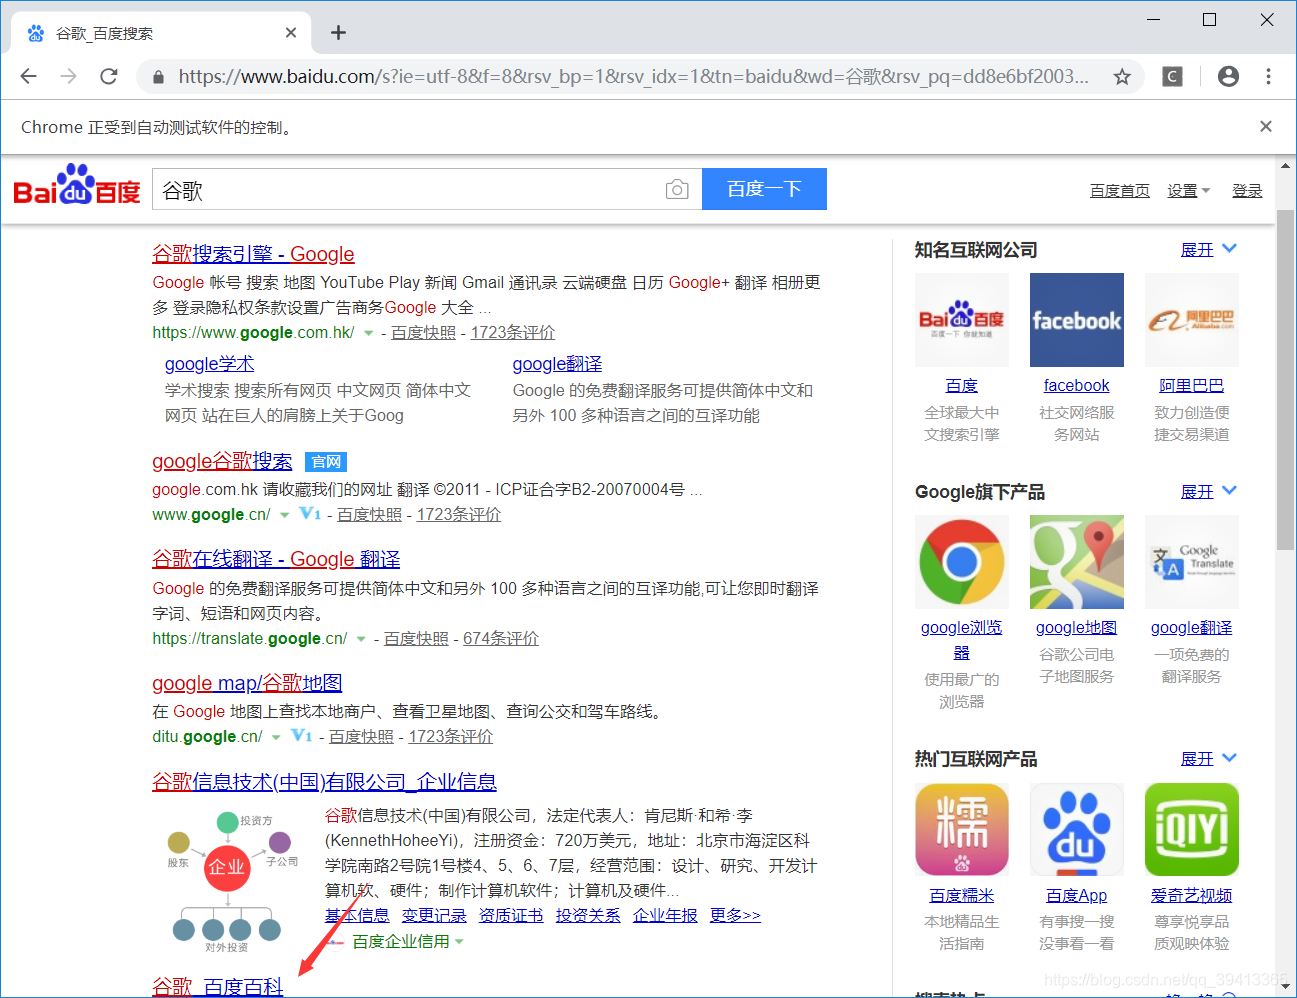Image resolution: width=1297 pixels, height=998 pixels.
Task: Click the 登录 link
Action: coord(1247,191)
